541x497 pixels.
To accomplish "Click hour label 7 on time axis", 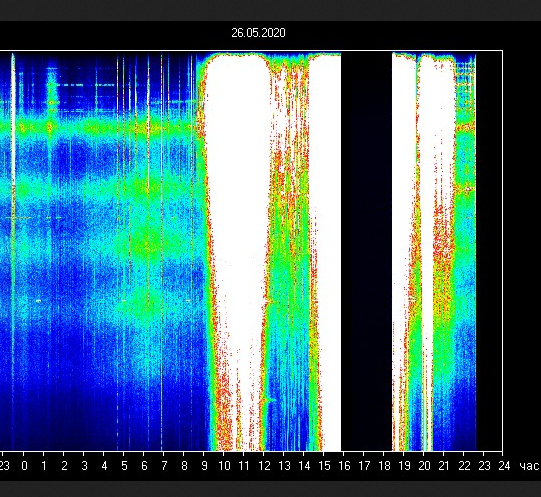I will [x=164, y=466].
